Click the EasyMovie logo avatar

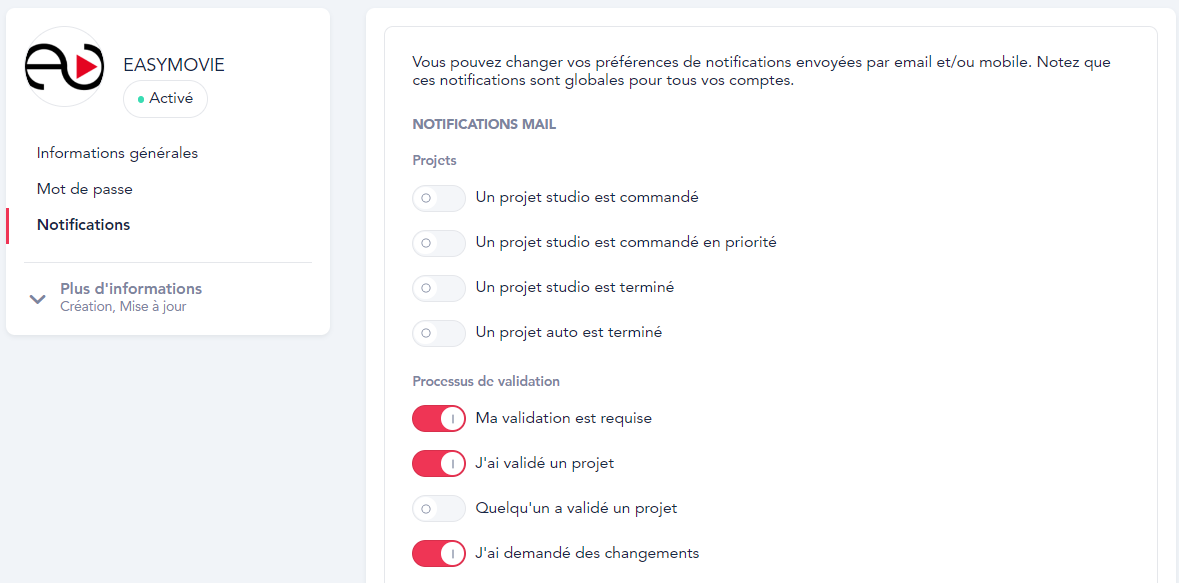(64, 67)
